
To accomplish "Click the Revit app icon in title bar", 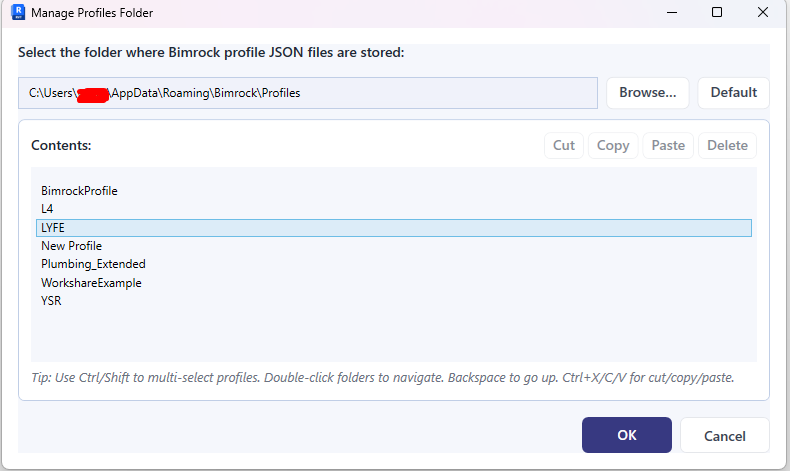I will pos(18,12).
